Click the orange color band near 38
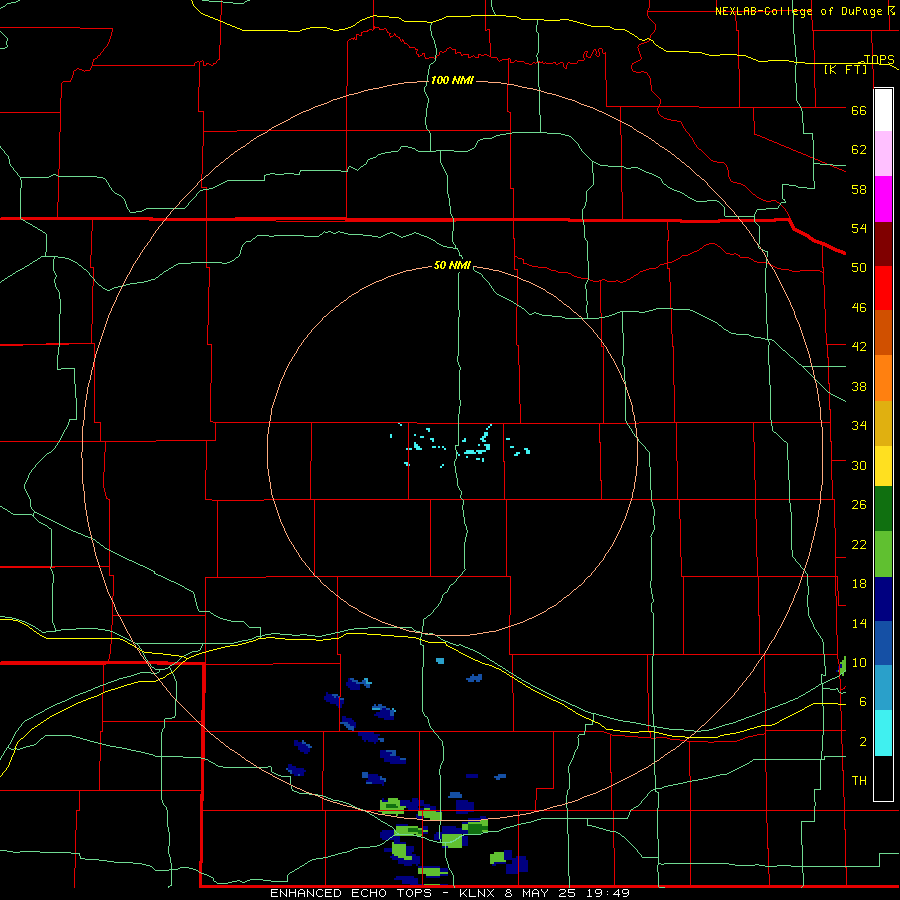This screenshot has height=900, width=900. tap(883, 378)
